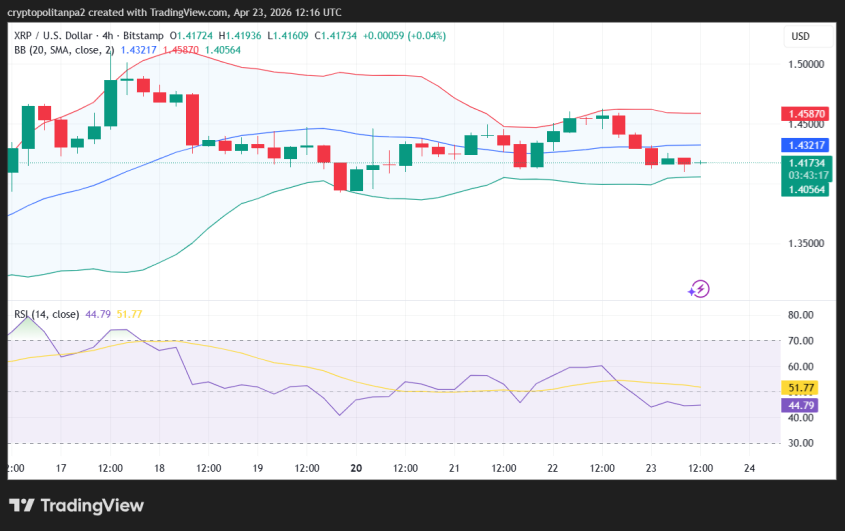This screenshot has width=845, height=531.
Task: Click the 1.35000 price axis level
Action: pyautogui.click(x=806, y=243)
